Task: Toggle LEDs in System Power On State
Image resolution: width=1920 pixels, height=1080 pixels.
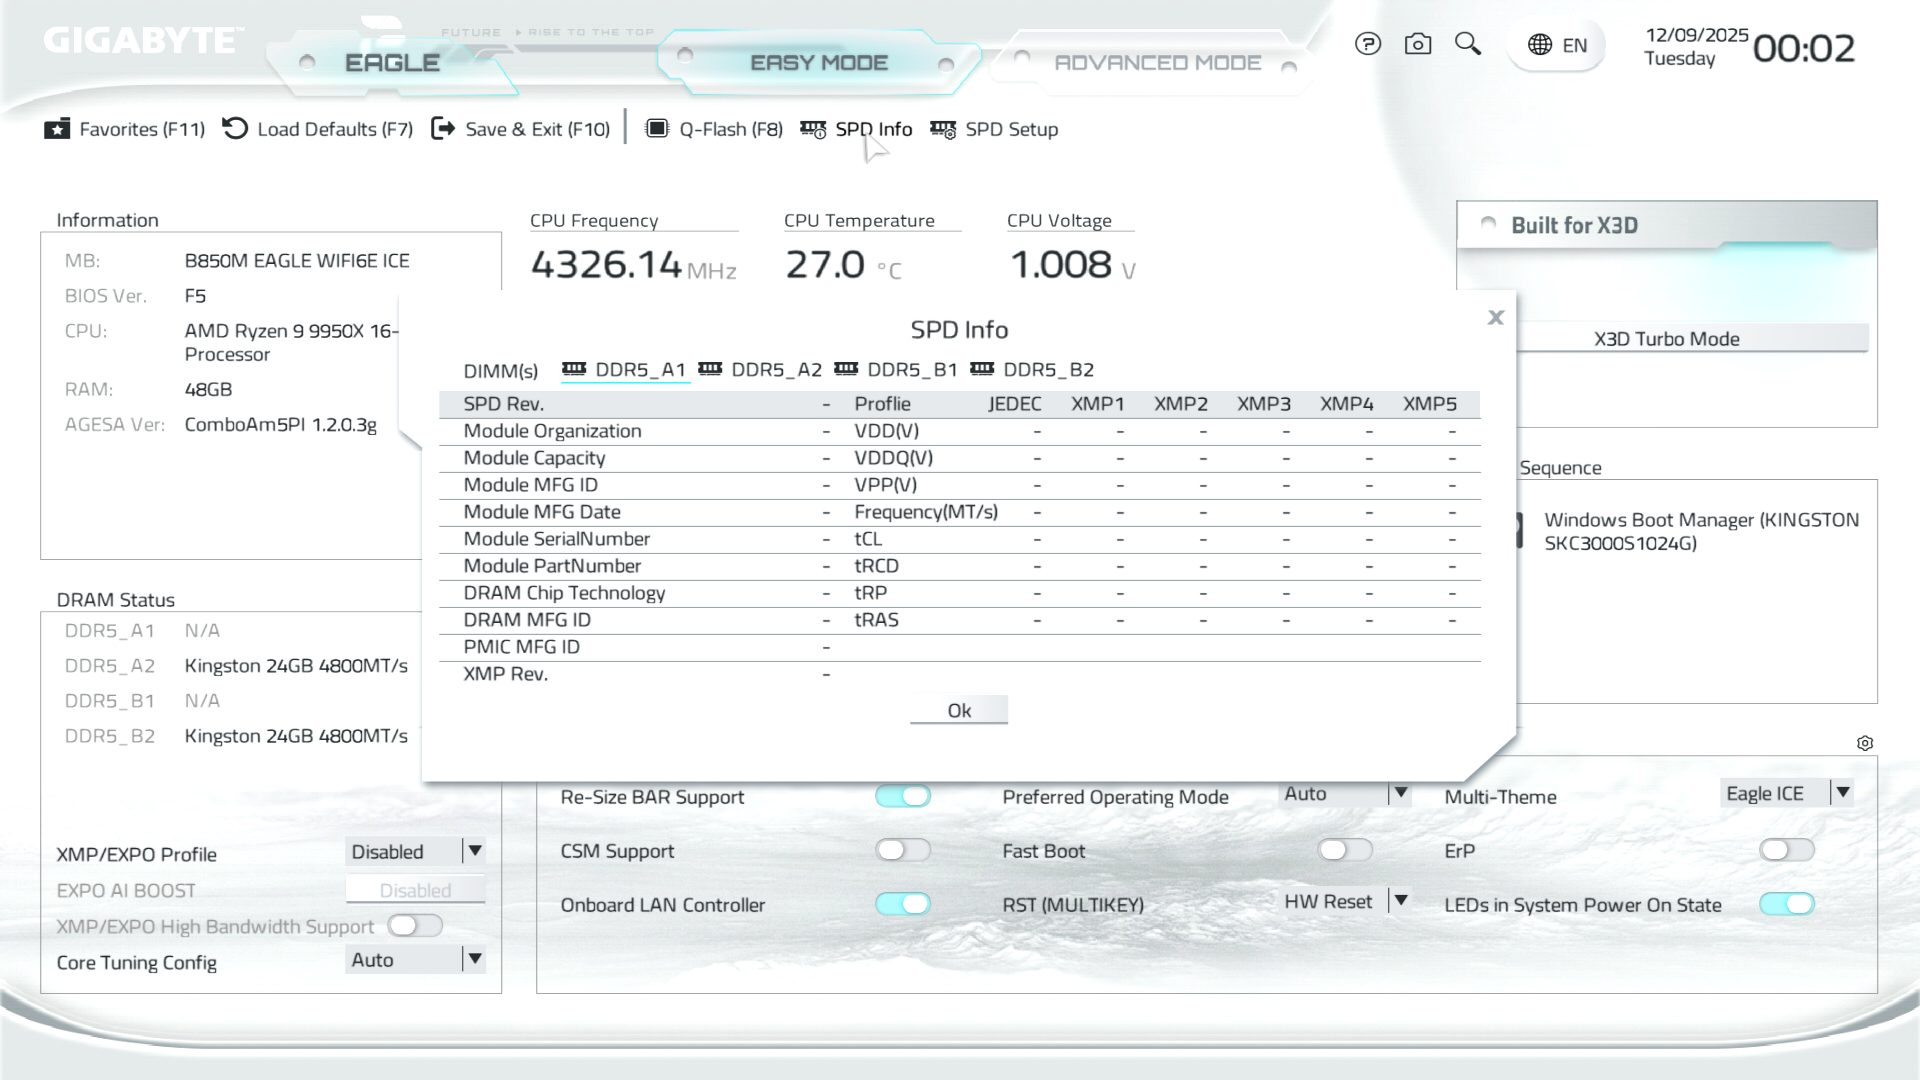Action: coord(1787,904)
